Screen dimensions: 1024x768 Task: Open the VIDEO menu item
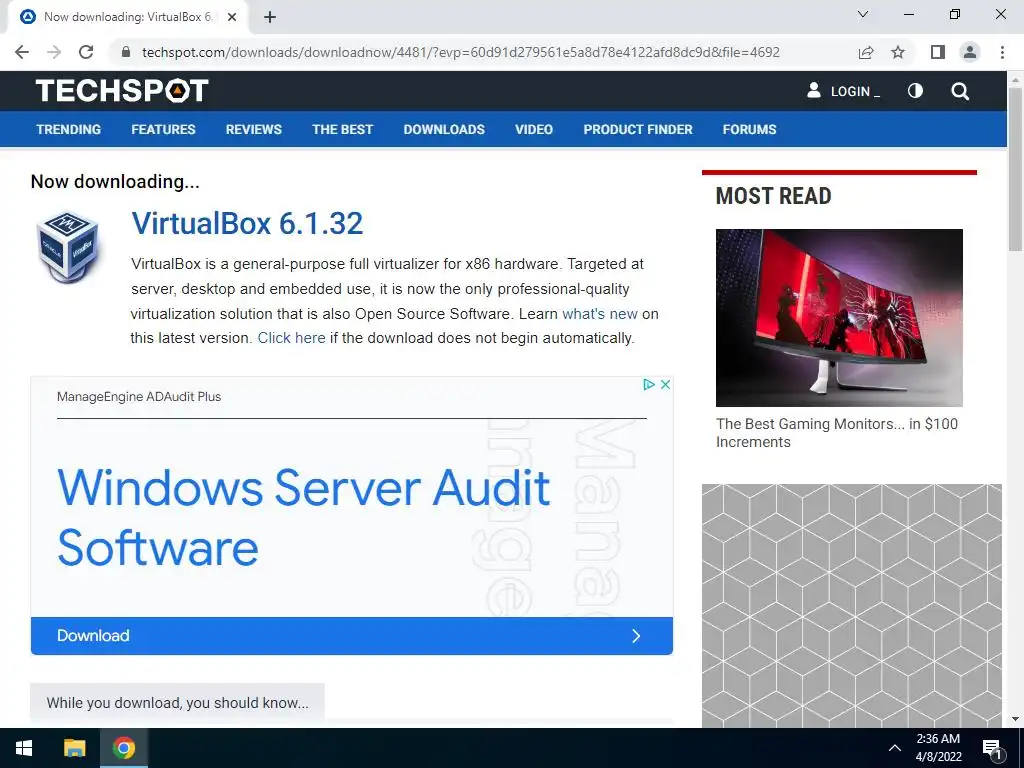click(x=534, y=129)
